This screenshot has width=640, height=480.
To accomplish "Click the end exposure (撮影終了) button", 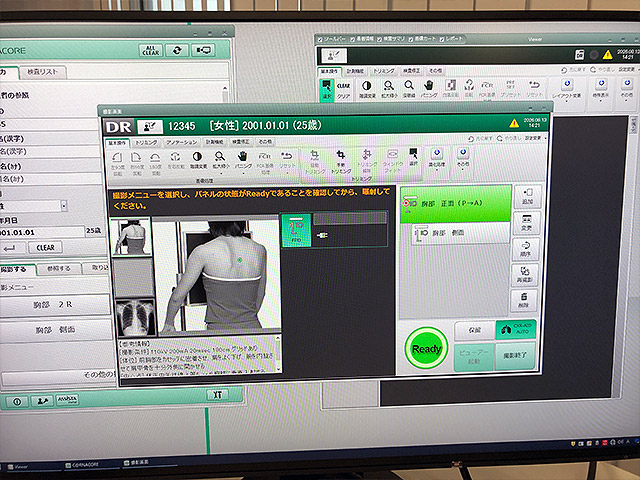I will (515, 356).
